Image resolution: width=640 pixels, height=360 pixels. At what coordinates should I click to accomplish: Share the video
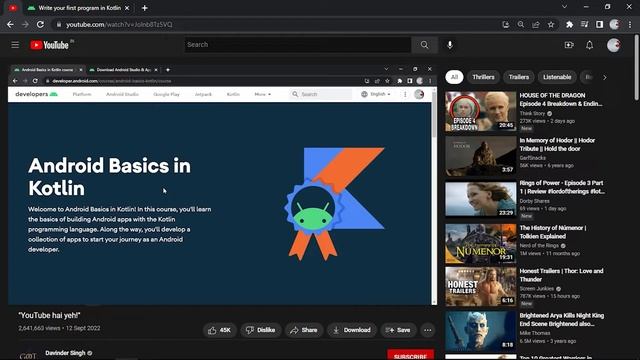304,330
